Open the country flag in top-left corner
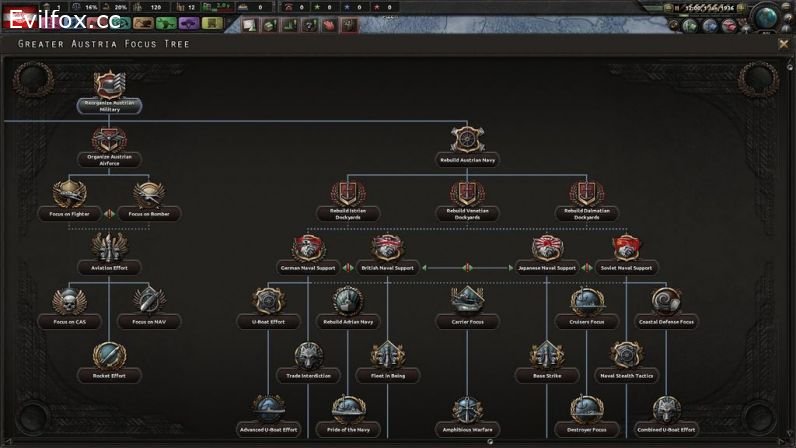Image resolution: width=796 pixels, height=448 pixels. pos(22,7)
